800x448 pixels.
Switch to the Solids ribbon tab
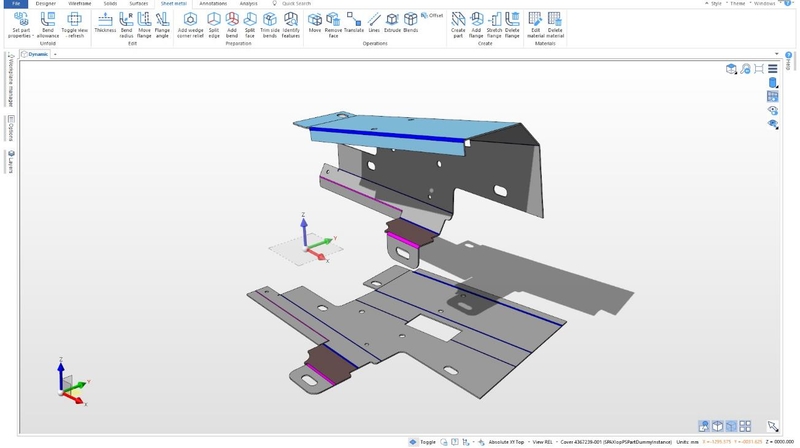click(110, 4)
